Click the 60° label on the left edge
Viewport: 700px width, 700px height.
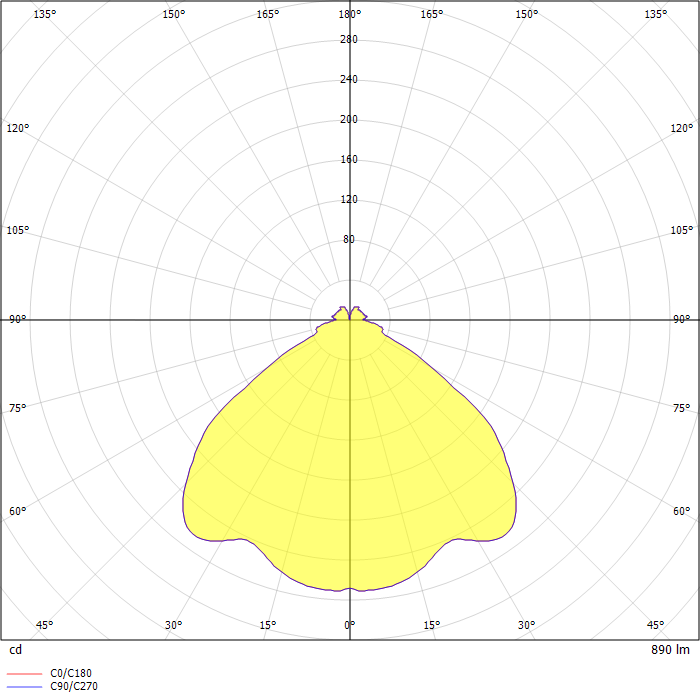pos(17,511)
